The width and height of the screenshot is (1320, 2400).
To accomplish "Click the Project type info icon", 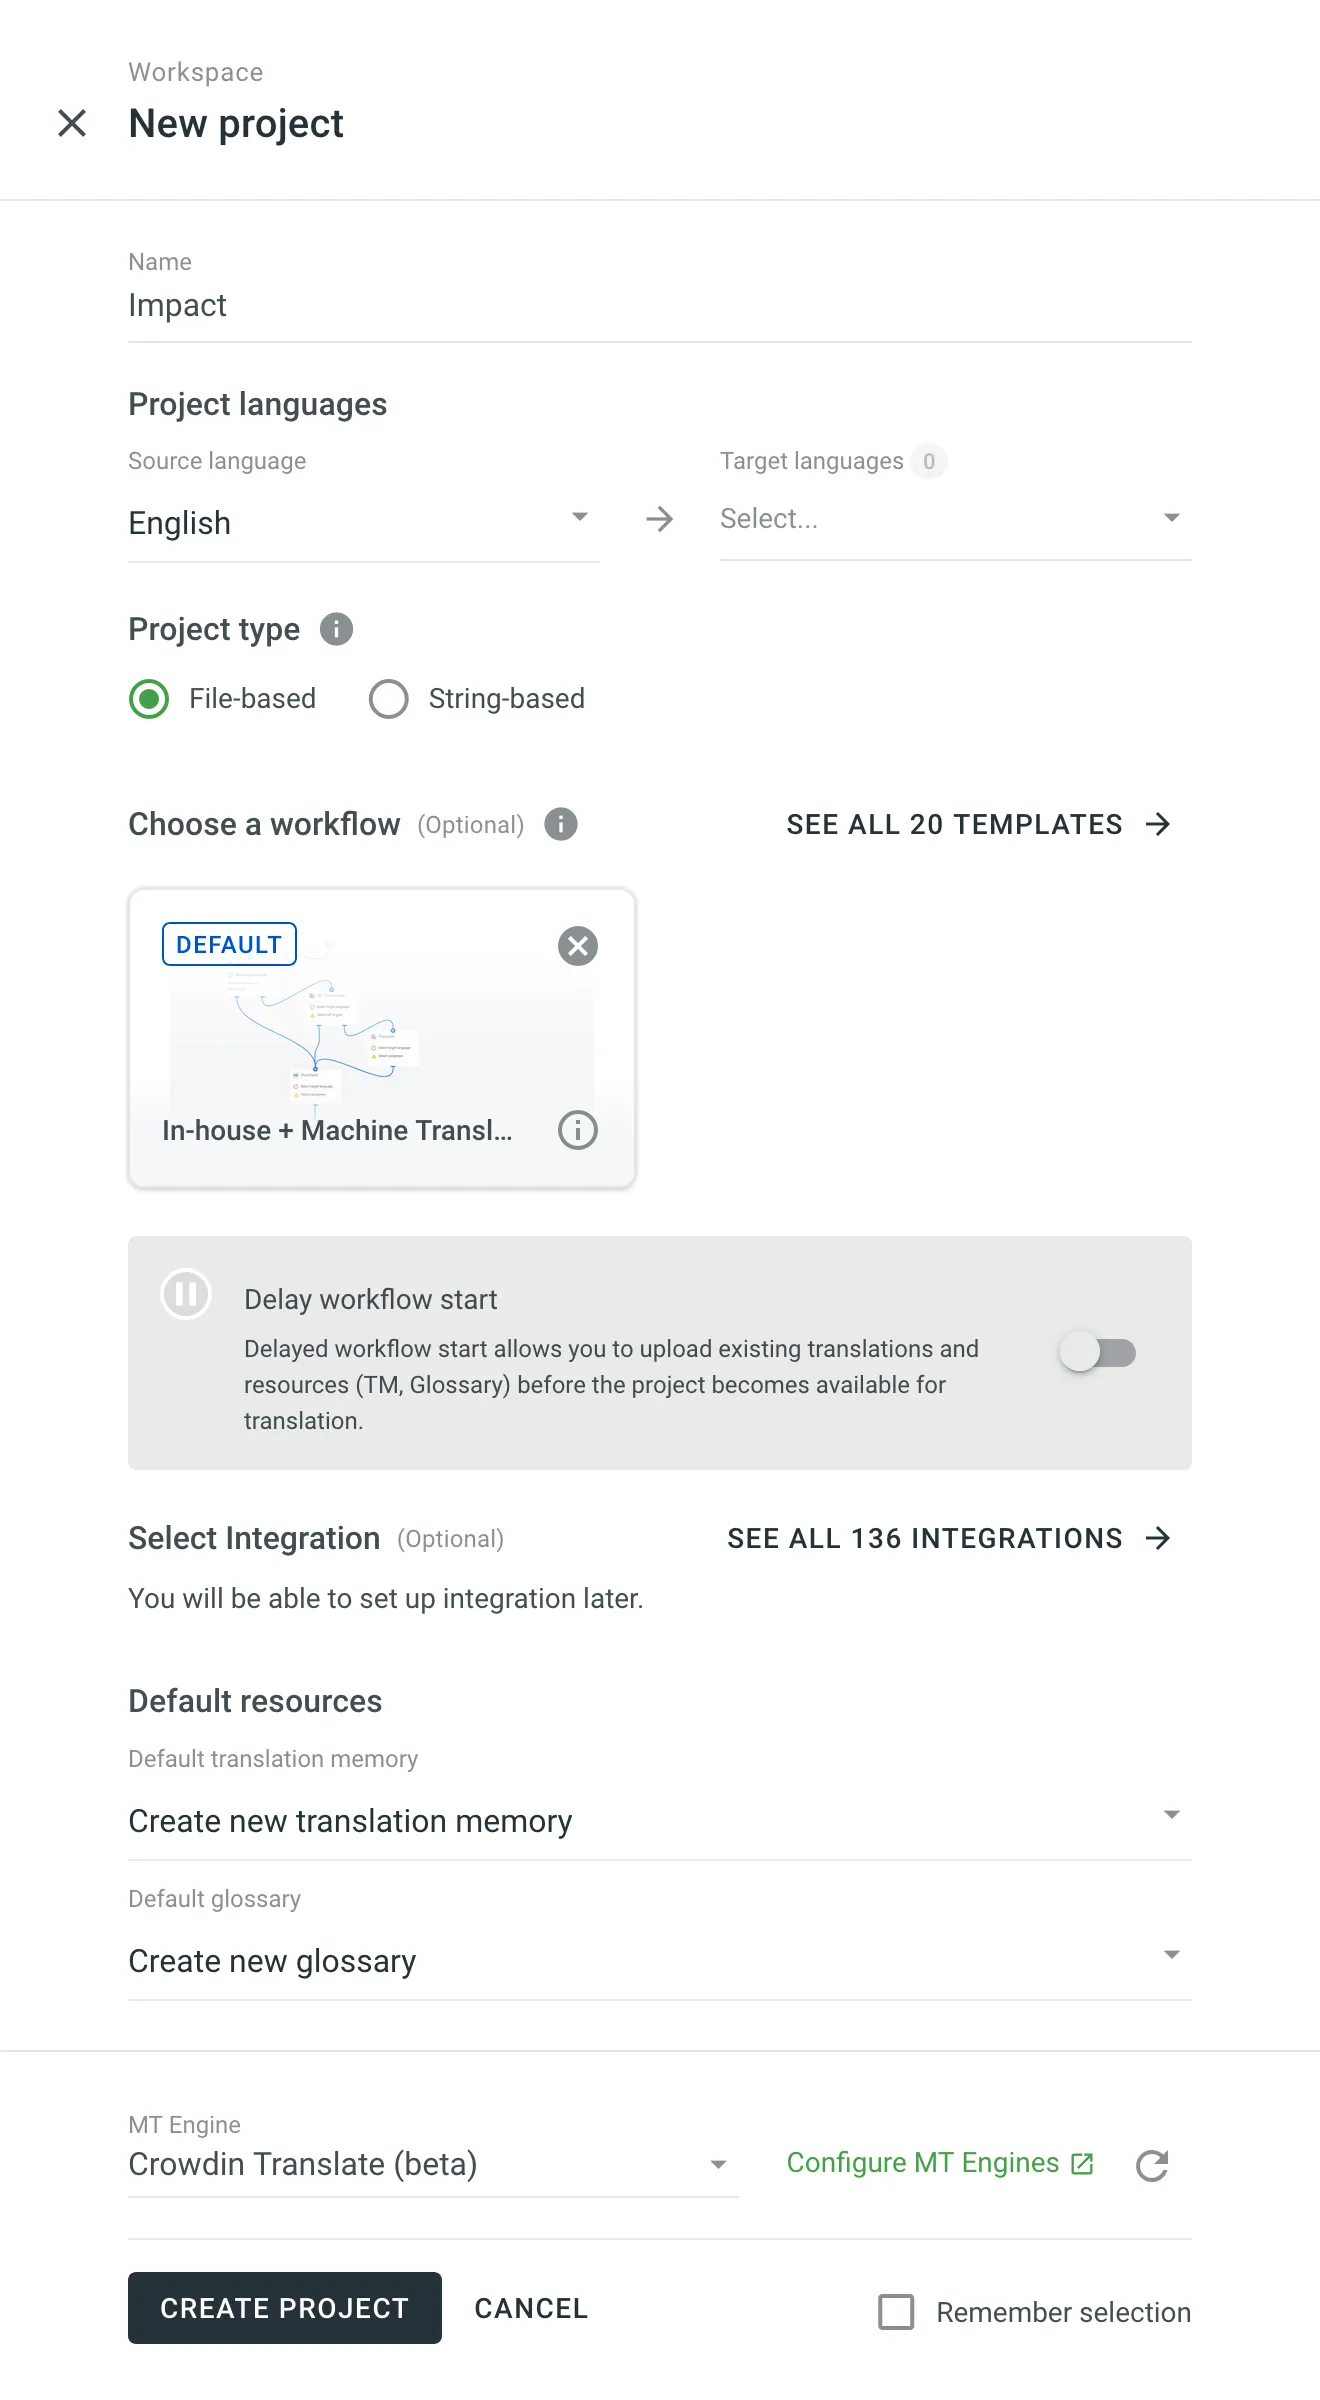I will point(336,629).
